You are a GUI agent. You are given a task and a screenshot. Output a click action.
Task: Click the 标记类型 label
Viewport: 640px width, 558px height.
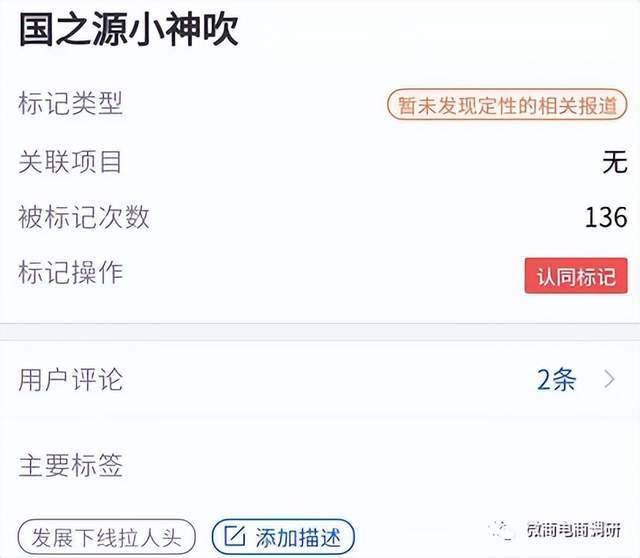coord(71,103)
